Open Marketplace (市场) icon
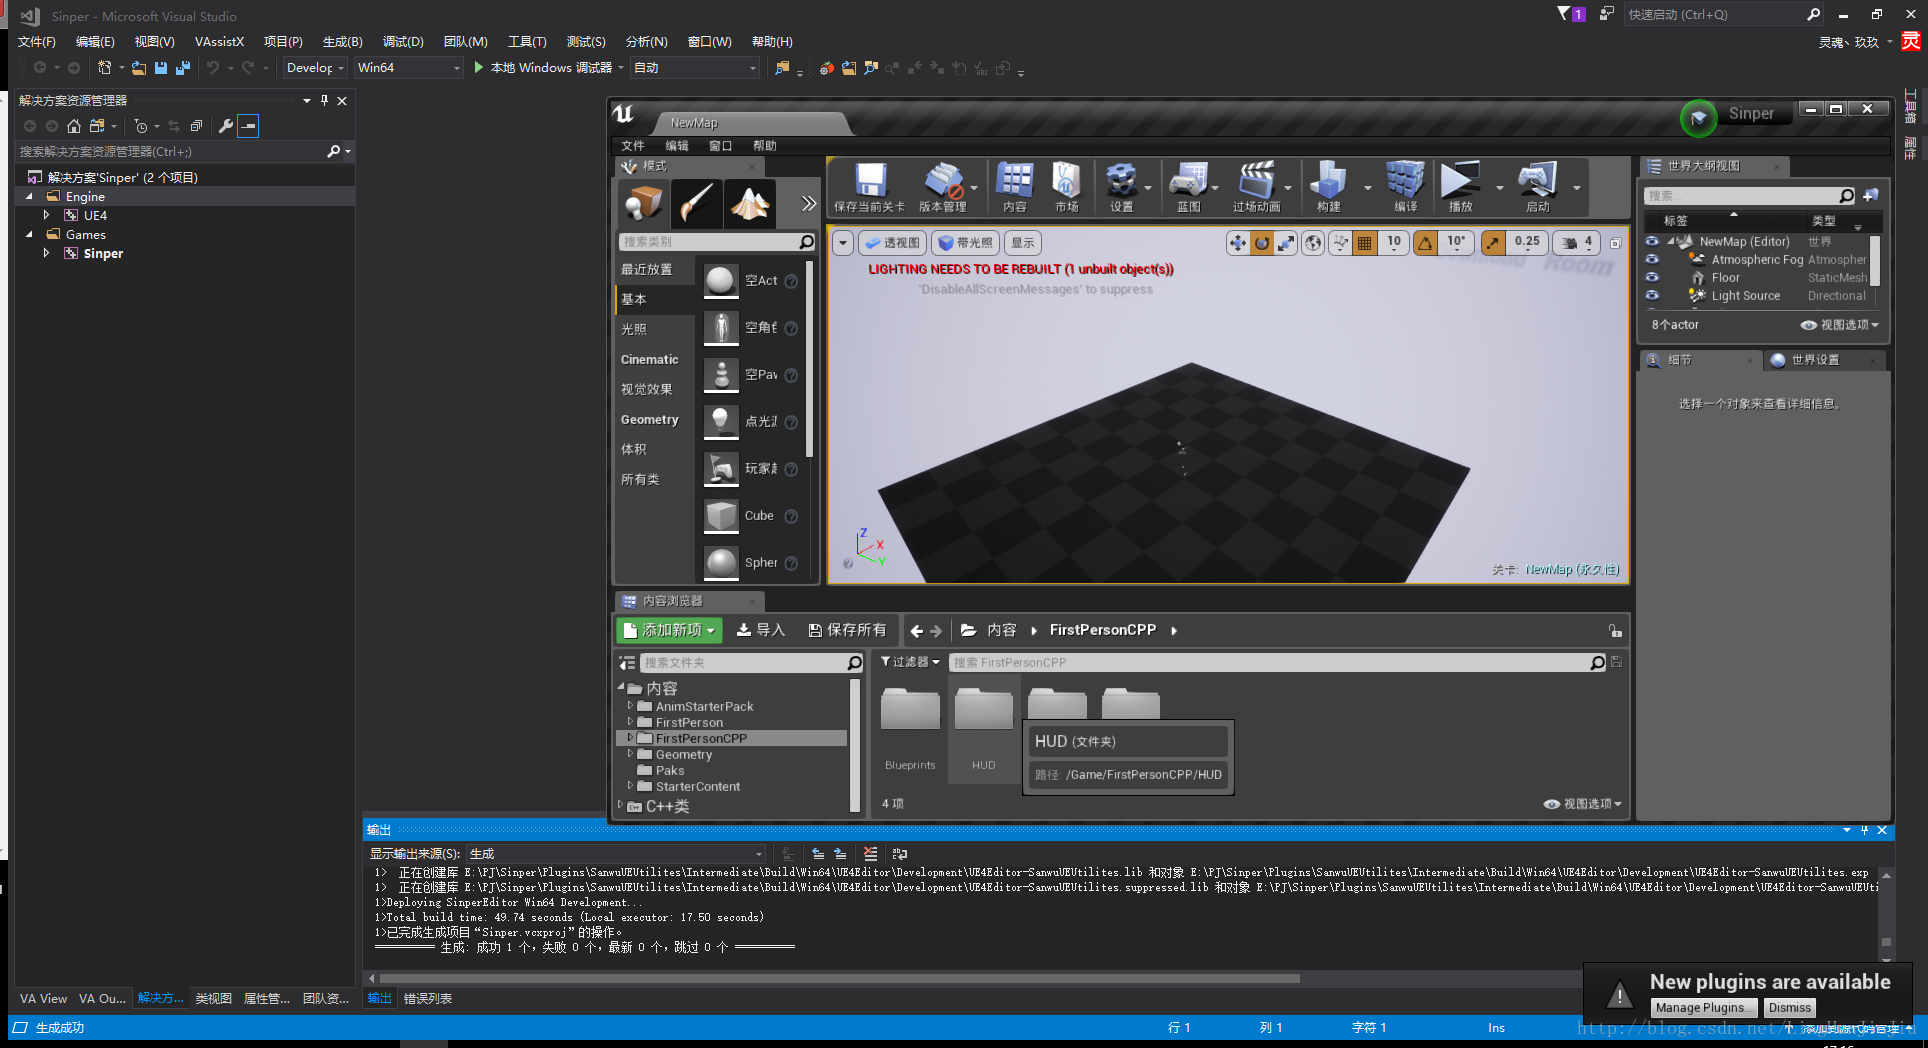The image size is (1928, 1048). (1066, 181)
